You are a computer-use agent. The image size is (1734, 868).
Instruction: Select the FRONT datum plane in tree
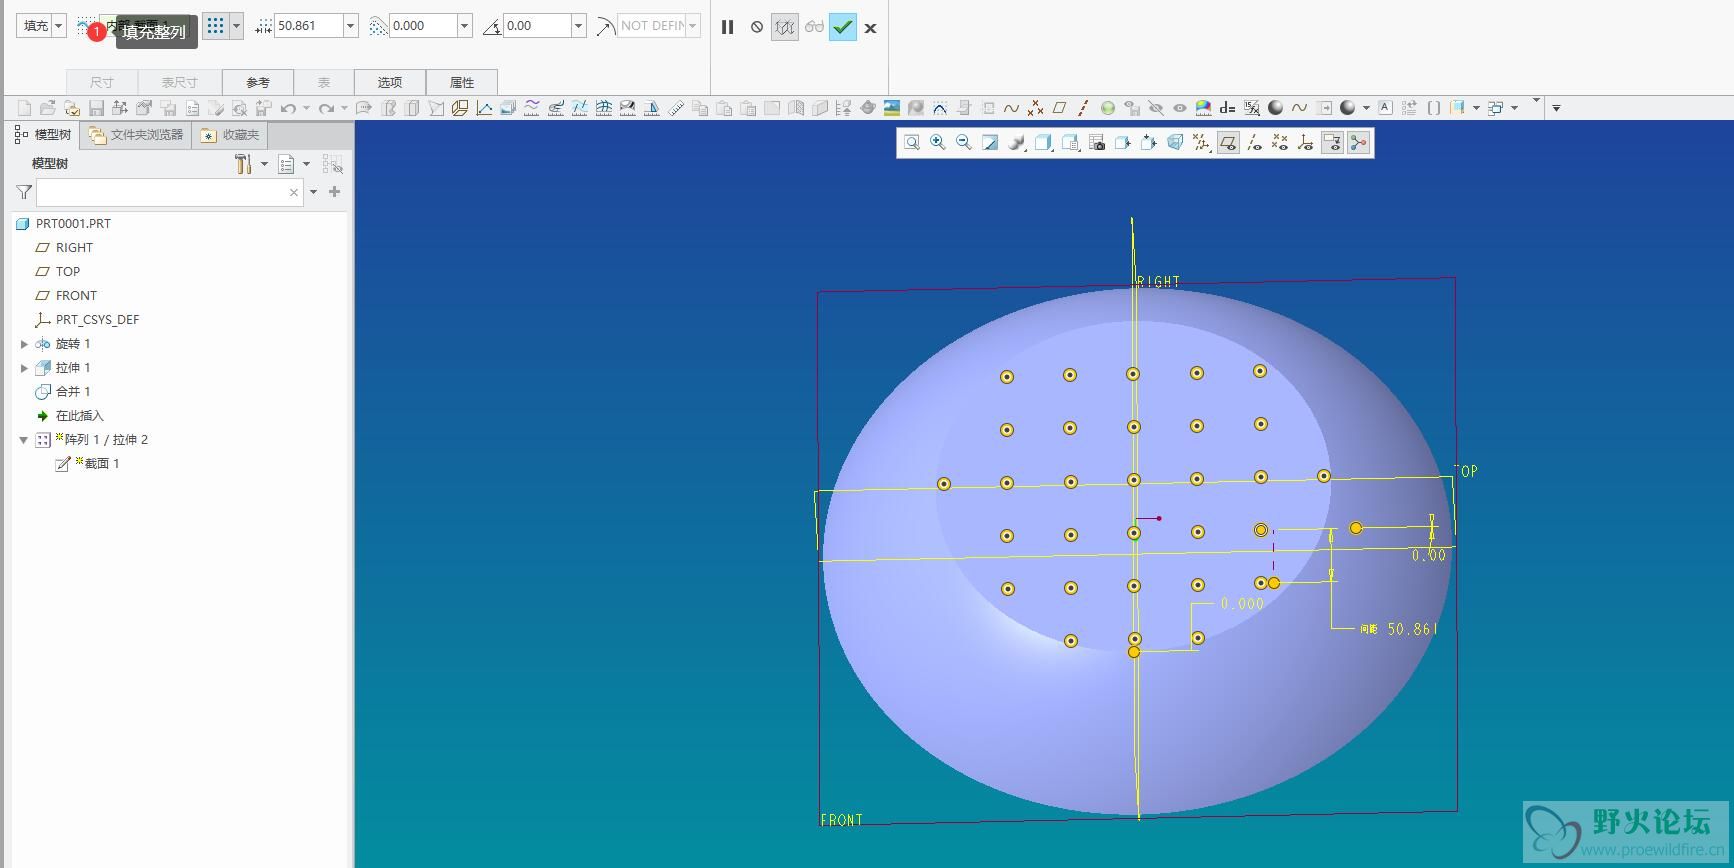pyautogui.click(x=76, y=296)
